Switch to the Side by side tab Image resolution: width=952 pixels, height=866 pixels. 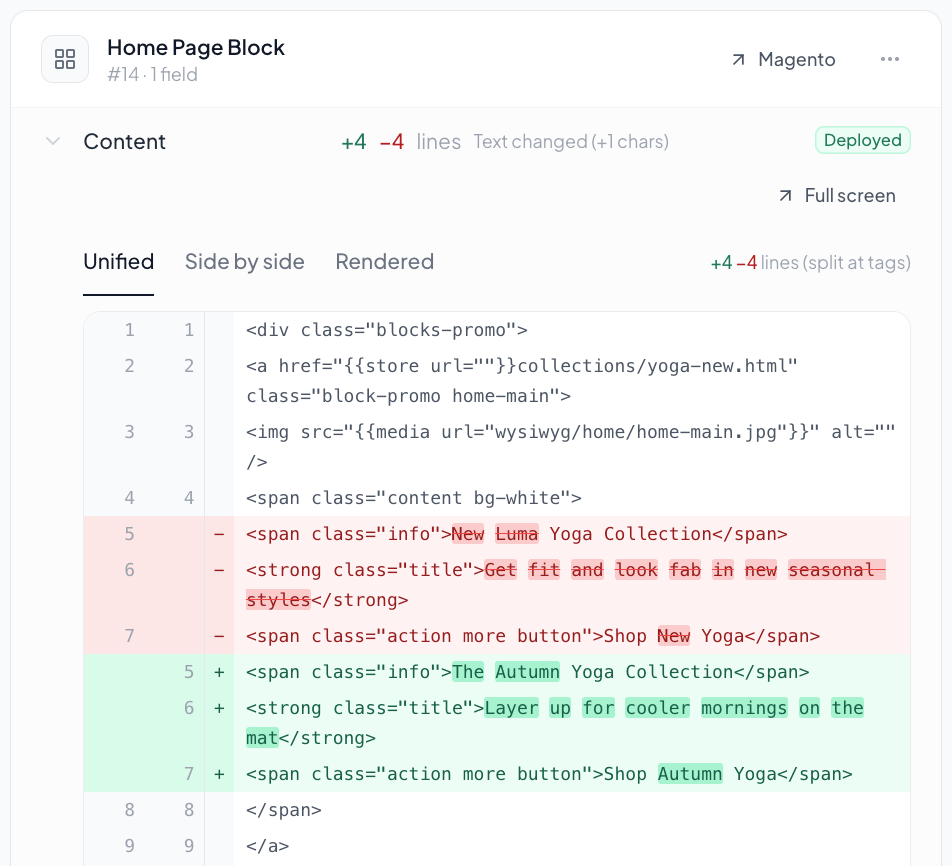tap(245, 262)
